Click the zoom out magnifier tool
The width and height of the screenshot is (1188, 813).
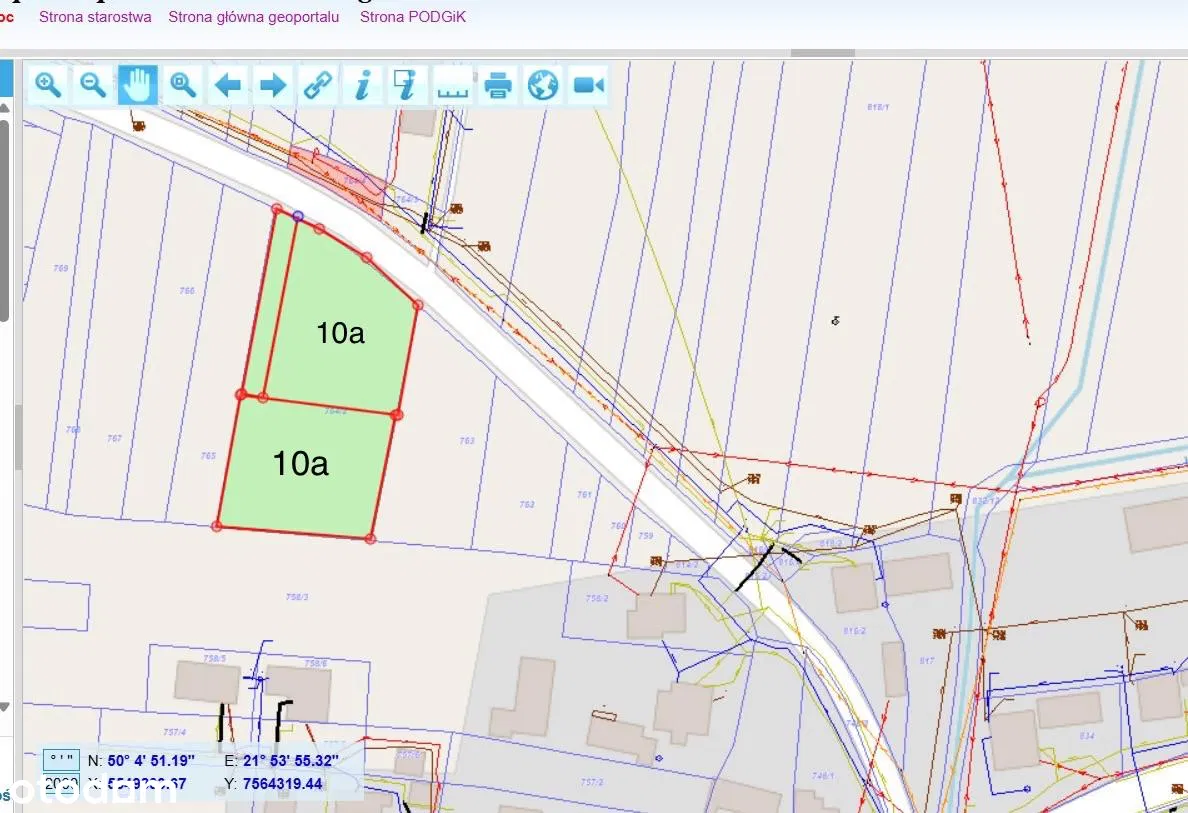point(93,85)
